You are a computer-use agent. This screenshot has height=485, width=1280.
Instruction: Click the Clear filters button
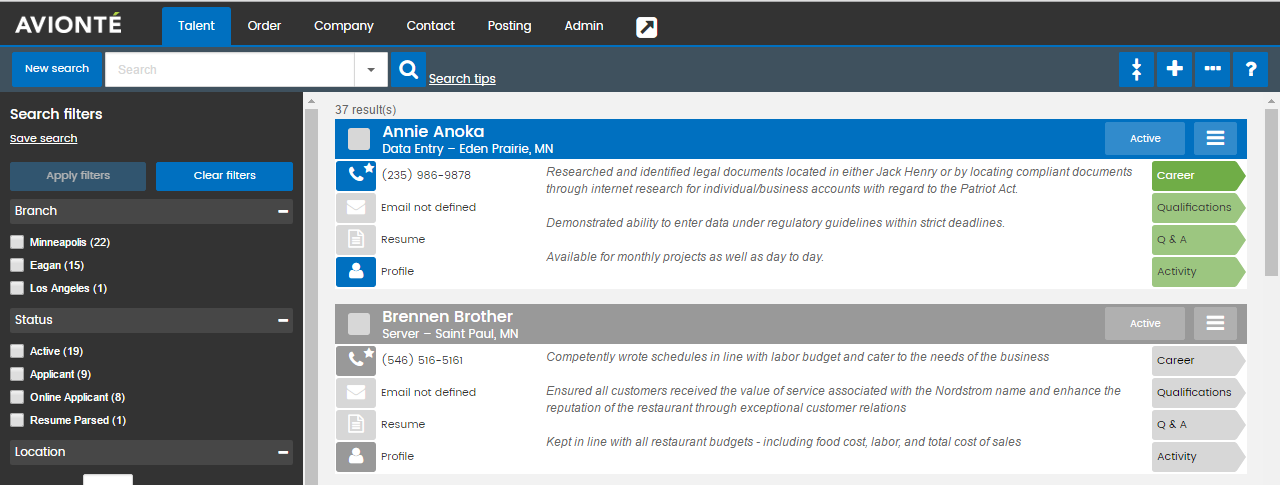[x=224, y=176]
